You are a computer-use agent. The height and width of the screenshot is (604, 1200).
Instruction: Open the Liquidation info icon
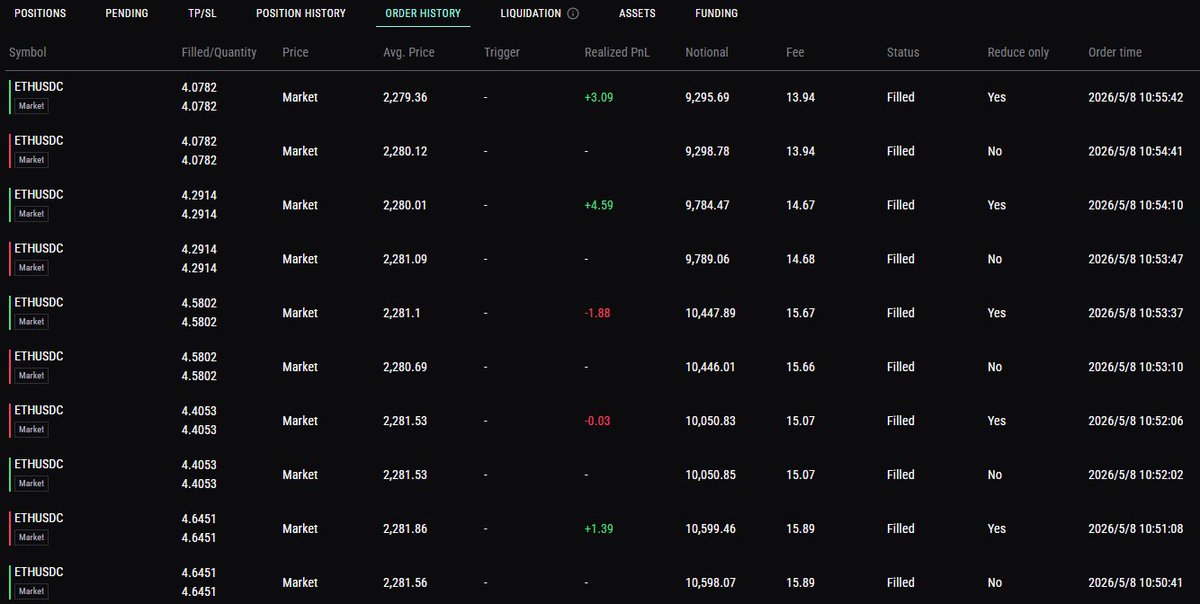(x=573, y=14)
